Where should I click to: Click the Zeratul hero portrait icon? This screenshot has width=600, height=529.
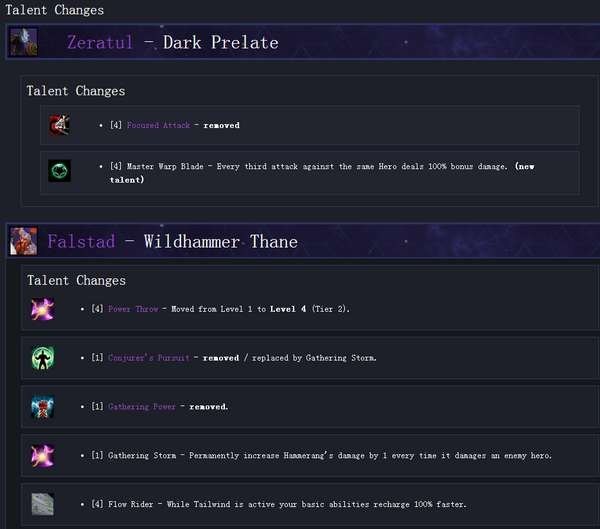tap(24, 42)
